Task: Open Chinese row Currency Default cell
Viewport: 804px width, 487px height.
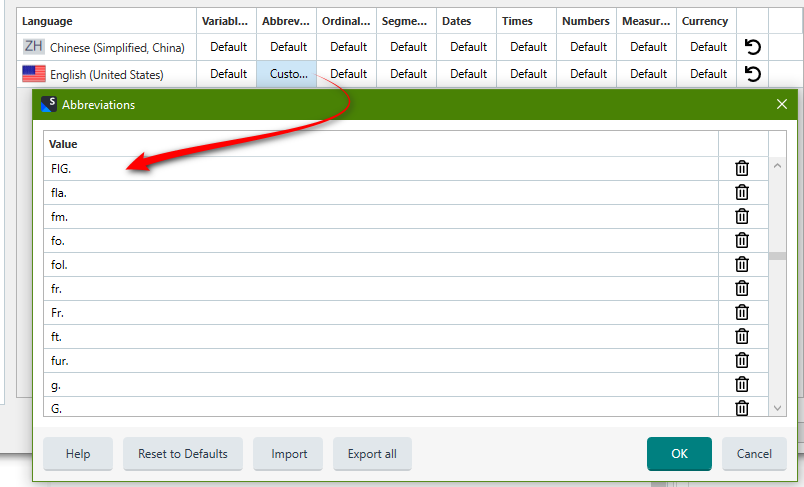Action: pos(707,47)
